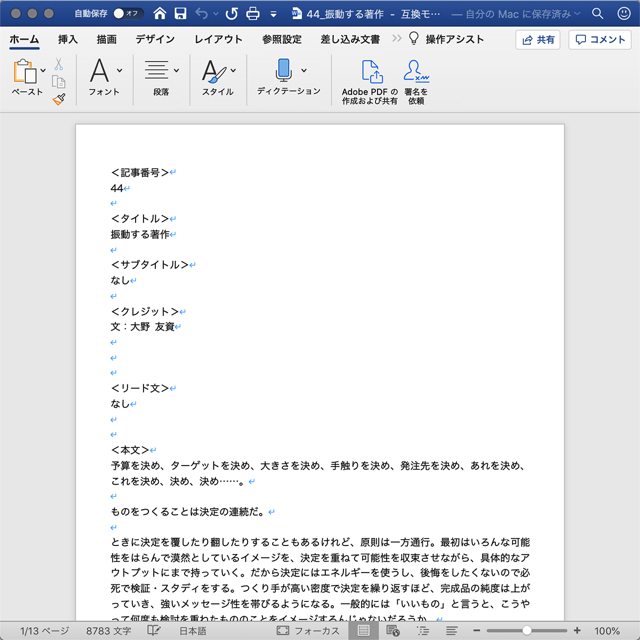Viewport: 640px width, 640px height.
Task: Switch to the Layout (レイアウト) tab
Action: click(217, 39)
